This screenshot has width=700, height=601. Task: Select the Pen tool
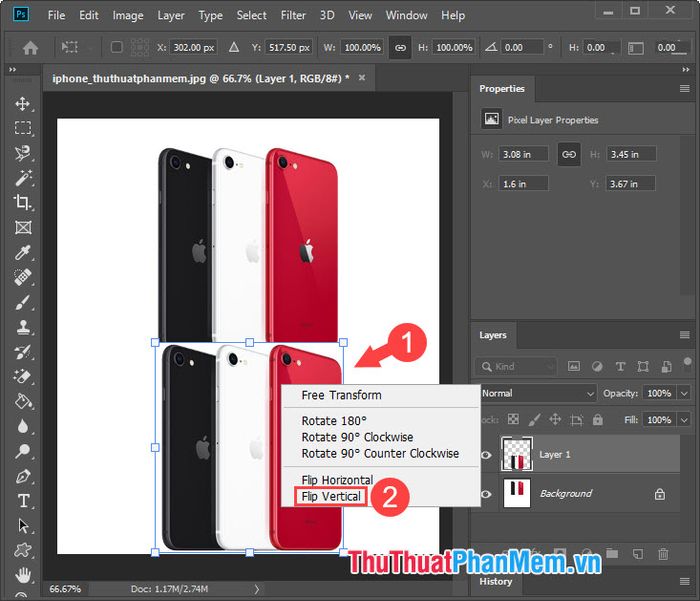click(x=22, y=476)
